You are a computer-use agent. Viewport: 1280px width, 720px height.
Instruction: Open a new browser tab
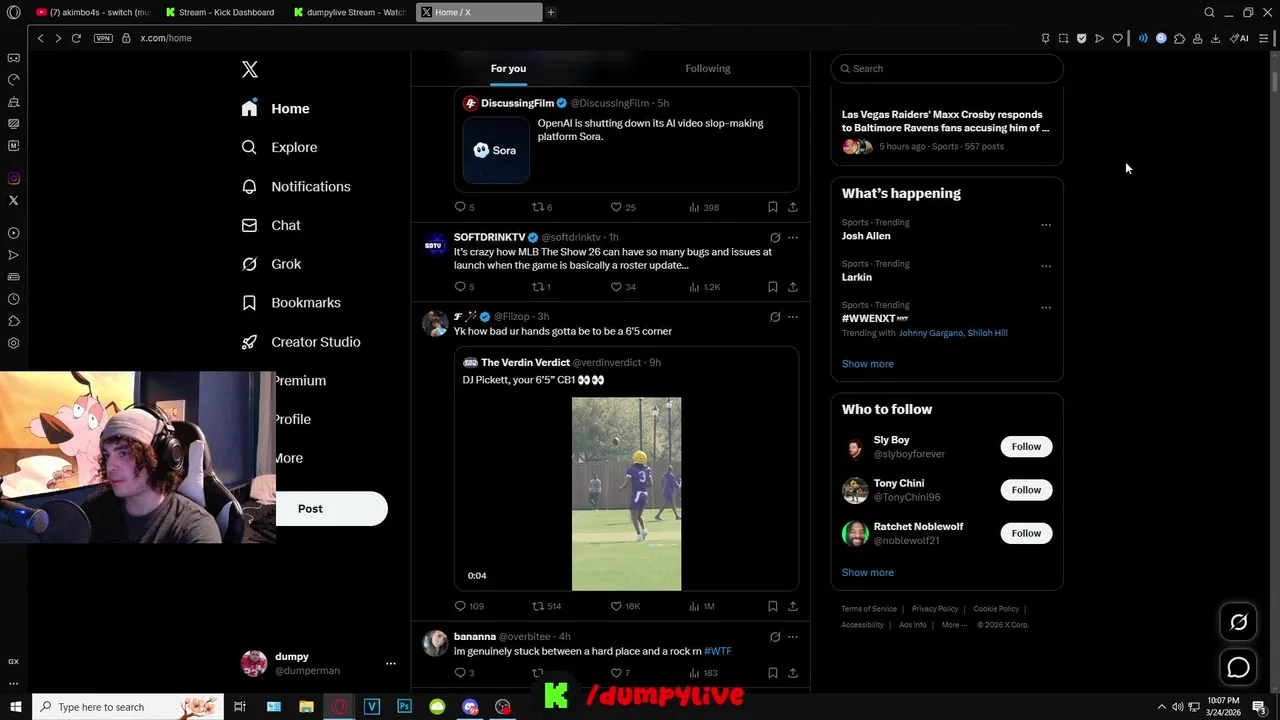click(551, 12)
